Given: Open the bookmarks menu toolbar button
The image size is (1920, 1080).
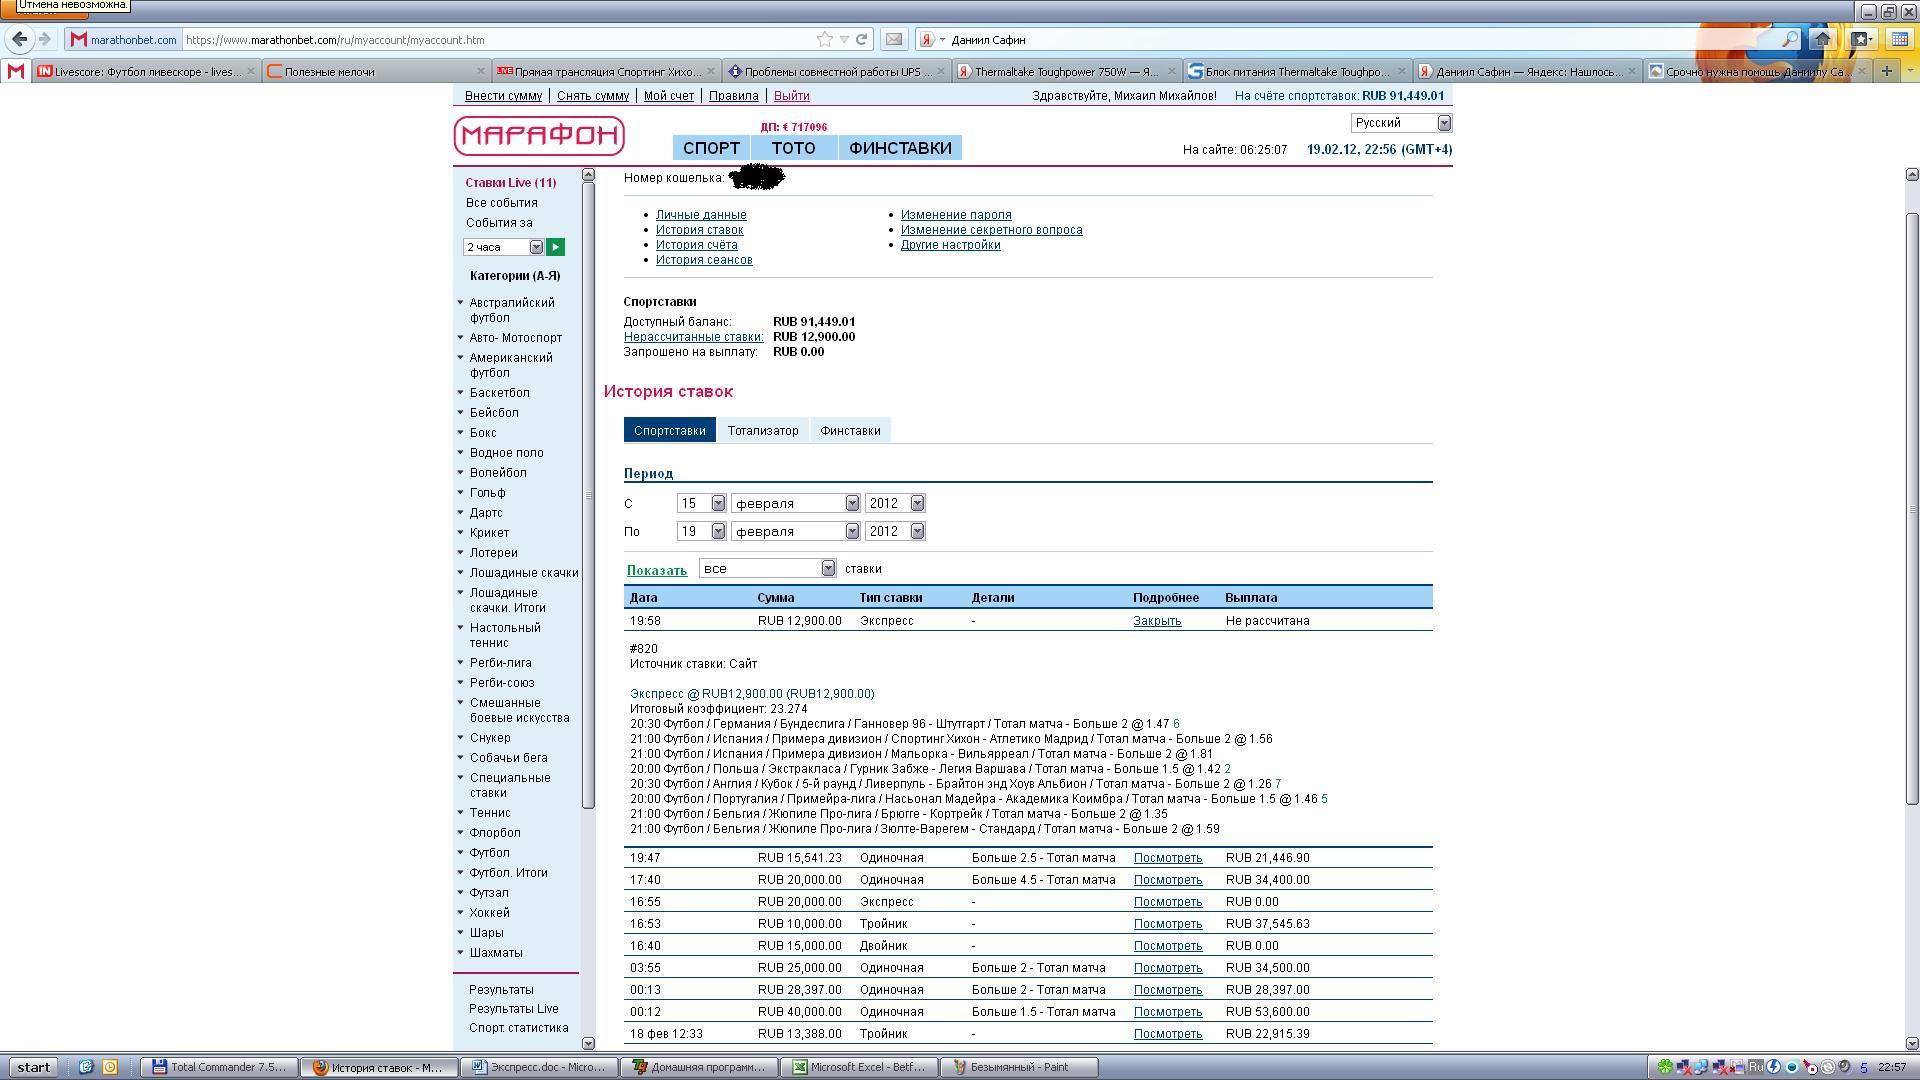Looking at the screenshot, I should (x=1861, y=39).
